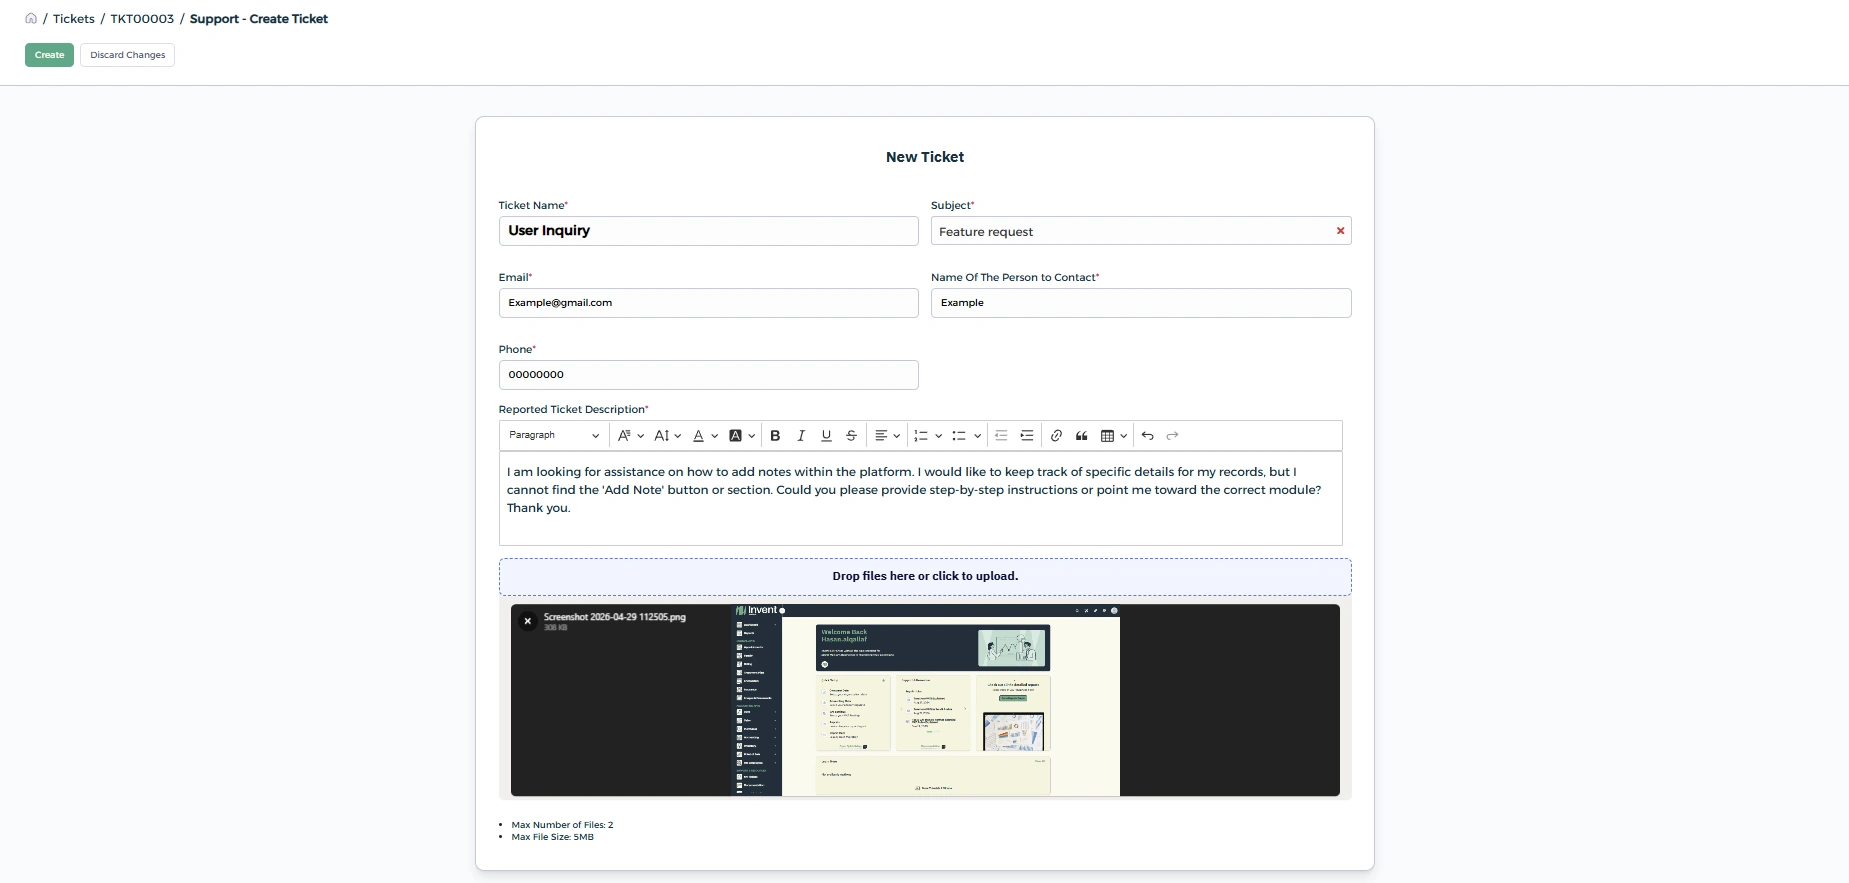The width and height of the screenshot is (1849, 883).
Task: Click Discard Changes button
Action: click(127, 55)
